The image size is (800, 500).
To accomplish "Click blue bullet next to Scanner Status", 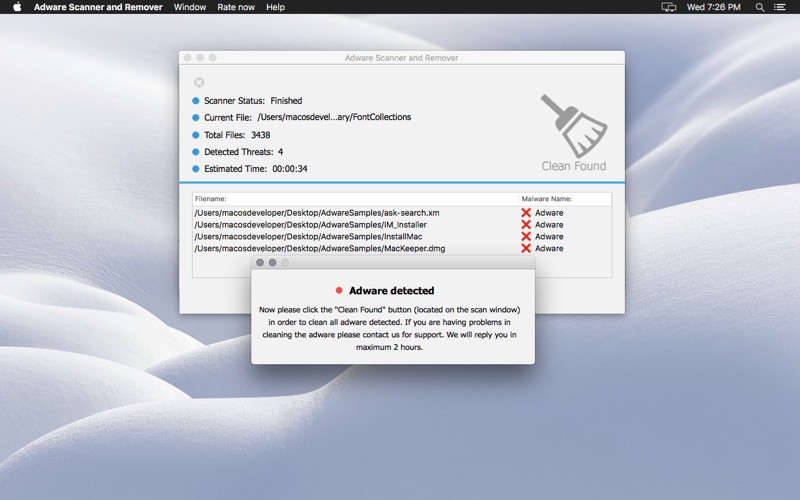I will pyautogui.click(x=195, y=101).
